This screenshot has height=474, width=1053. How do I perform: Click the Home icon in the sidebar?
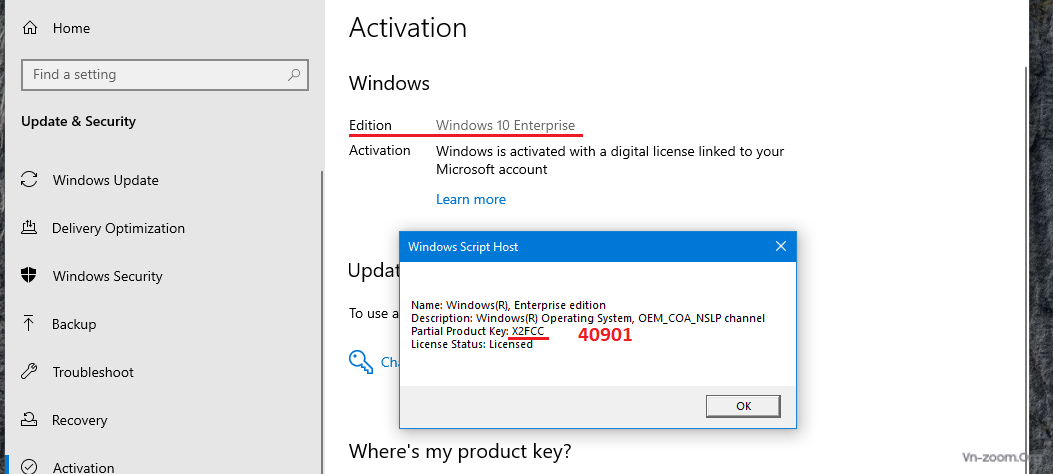click(30, 28)
